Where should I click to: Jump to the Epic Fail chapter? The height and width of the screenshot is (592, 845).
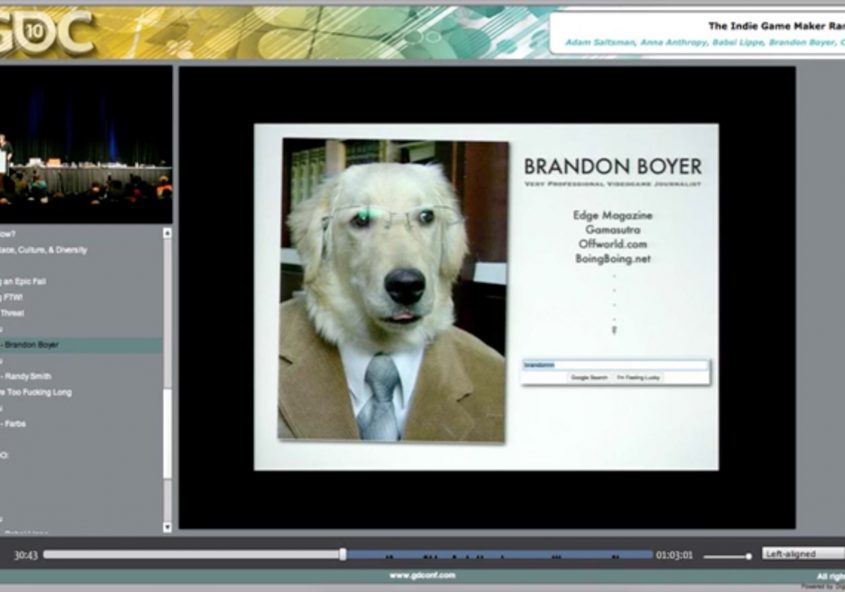click(25, 282)
